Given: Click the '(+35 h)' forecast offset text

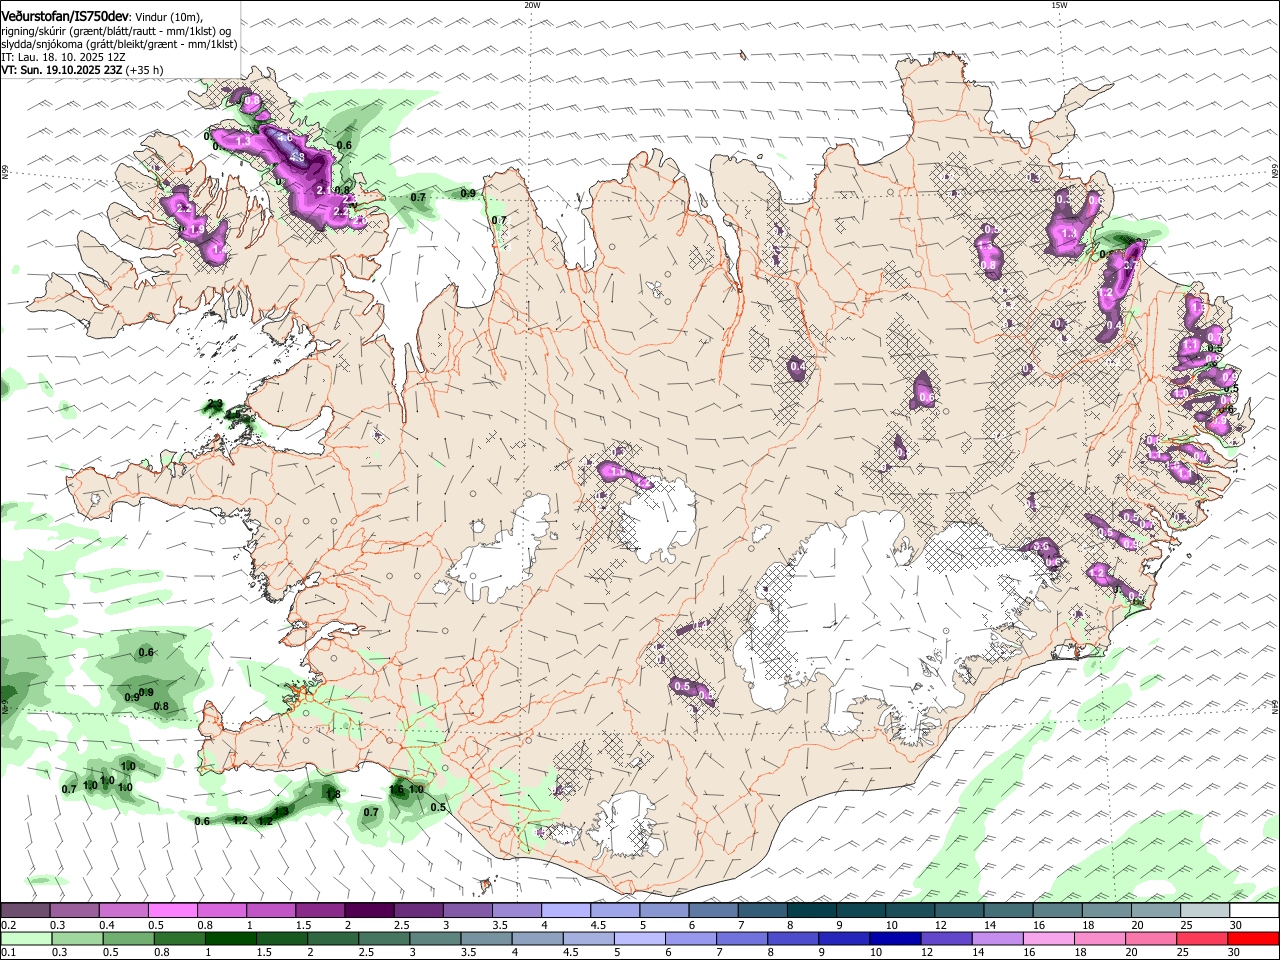Looking at the screenshot, I should (x=145, y=70).
